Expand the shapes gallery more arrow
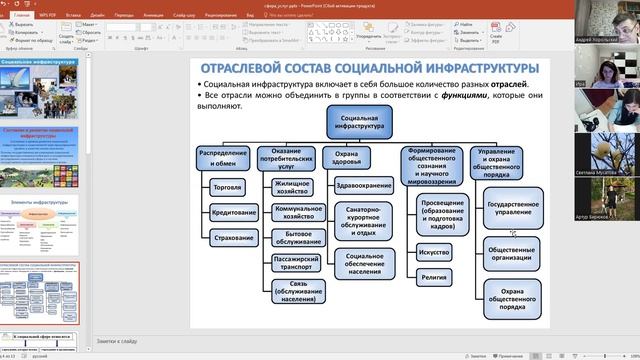The image size is (640, 360). [352, 40]
